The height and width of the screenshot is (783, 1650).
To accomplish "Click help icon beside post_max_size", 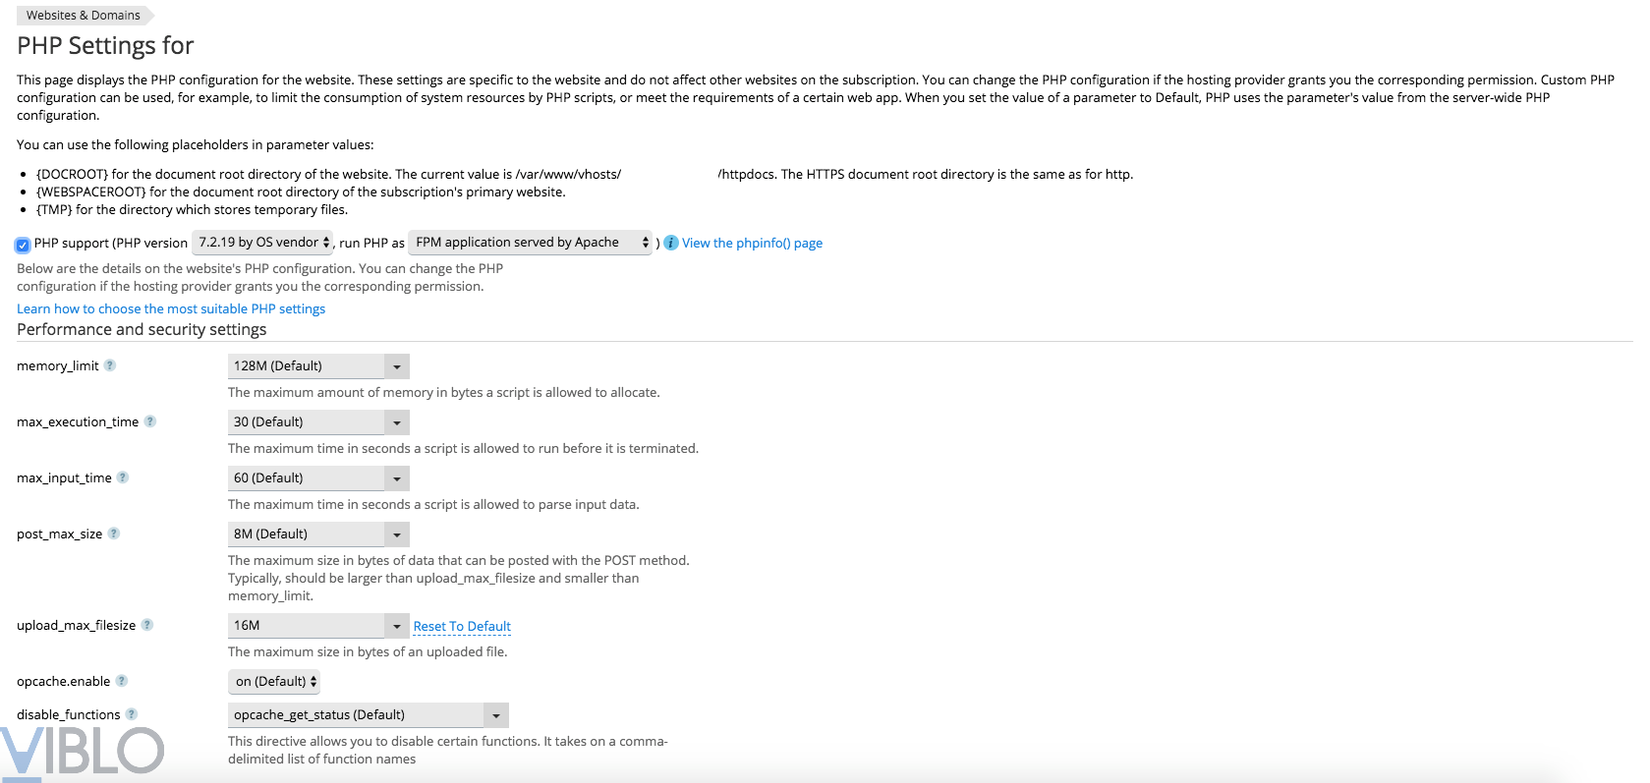I will 114,534.
